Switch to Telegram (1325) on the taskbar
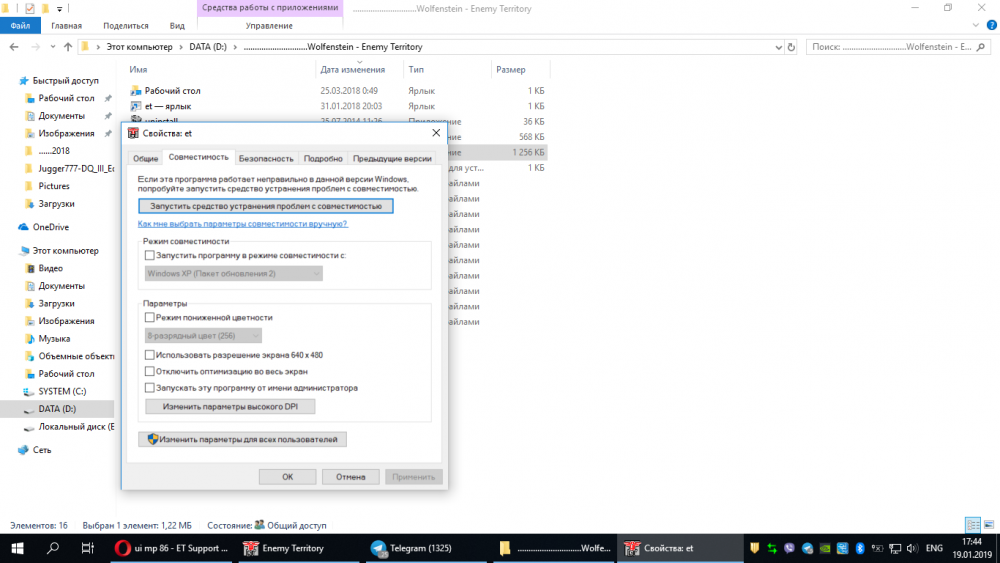The image size is (1000, 563). [428, 548]
